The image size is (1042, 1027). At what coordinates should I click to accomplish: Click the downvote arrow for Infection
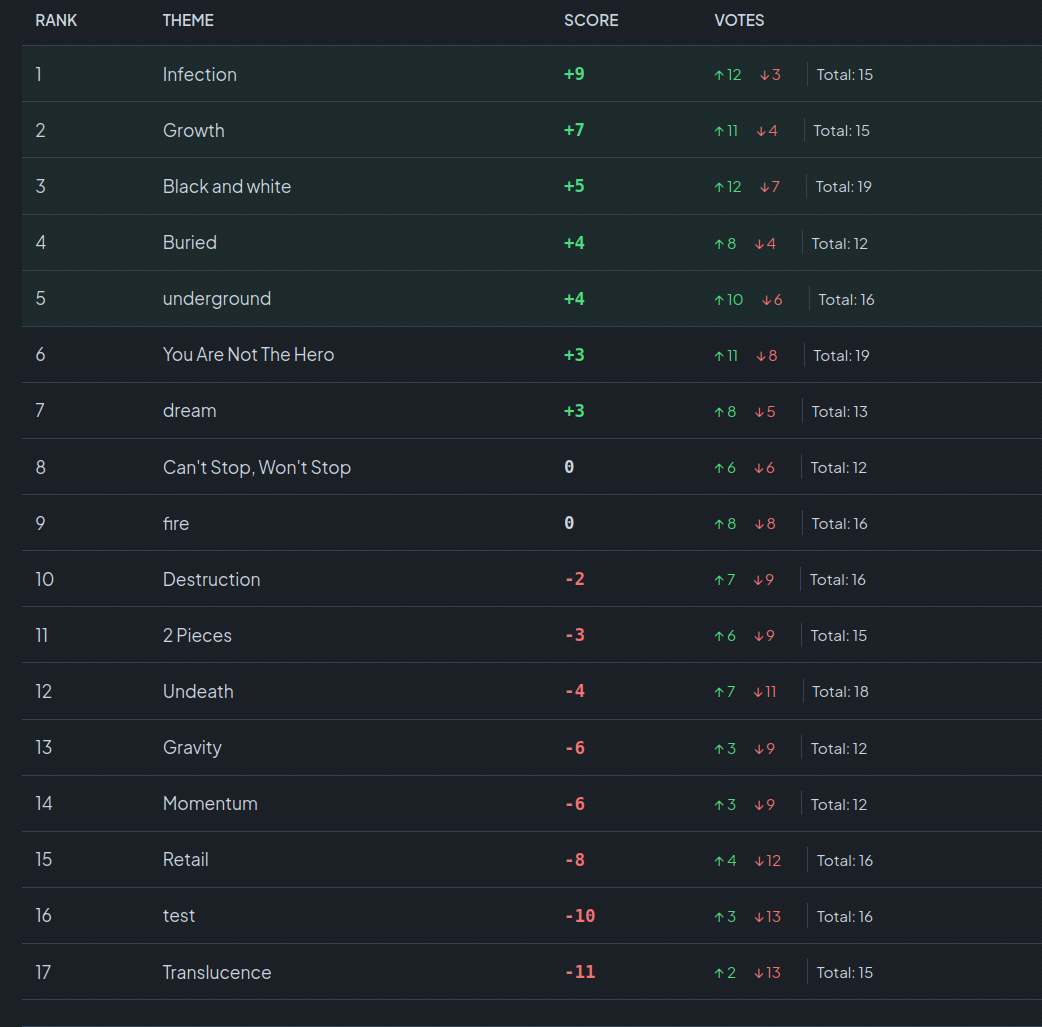click(x=764, y=75)
